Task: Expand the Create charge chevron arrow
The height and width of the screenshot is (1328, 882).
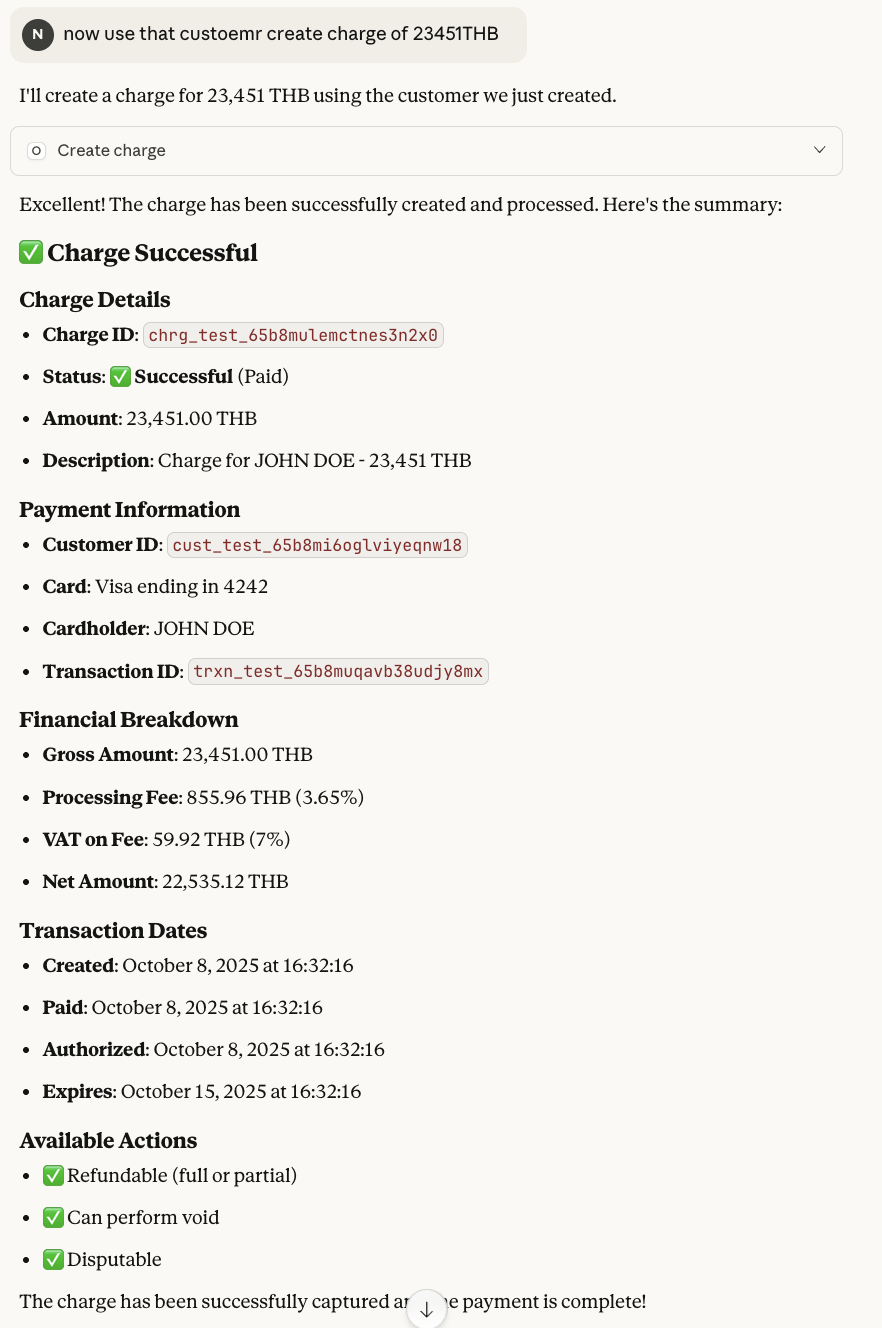Action: click(819, 150)
